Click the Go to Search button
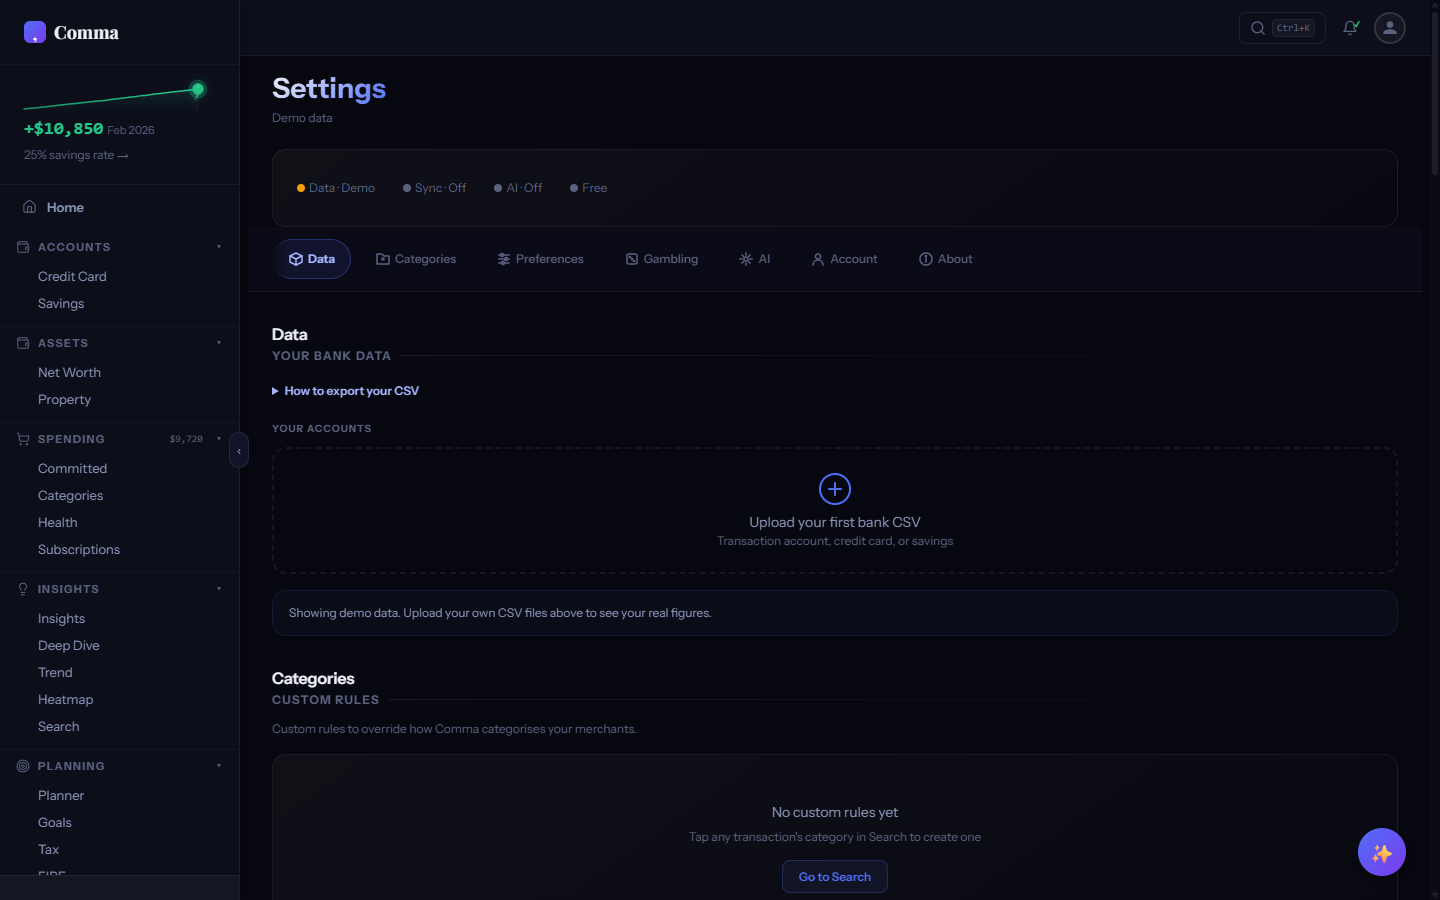Viewport: 1440px width, 900px height. pos(834,876)
